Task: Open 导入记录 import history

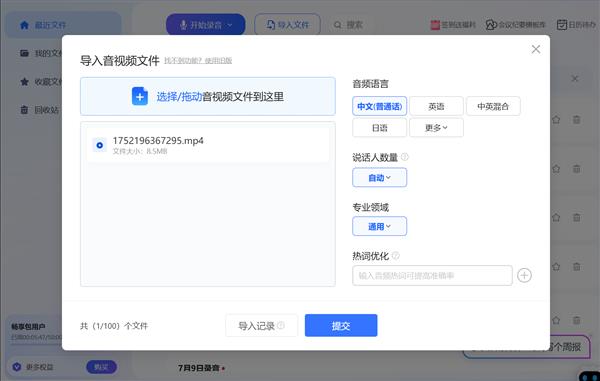Action: tap(261, 326)
